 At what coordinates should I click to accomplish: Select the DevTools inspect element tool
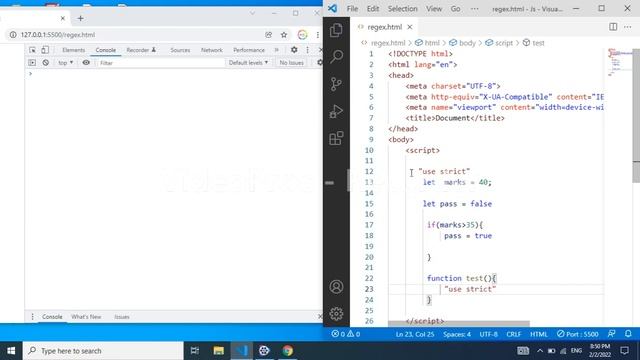[32, 50]
